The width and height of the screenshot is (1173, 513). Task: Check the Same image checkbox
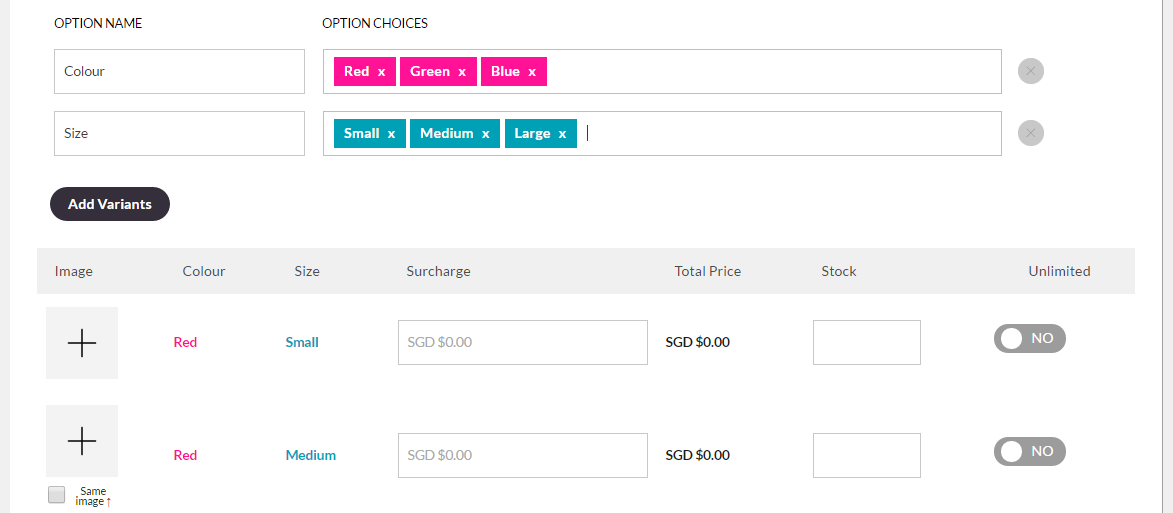coord(57,494)
